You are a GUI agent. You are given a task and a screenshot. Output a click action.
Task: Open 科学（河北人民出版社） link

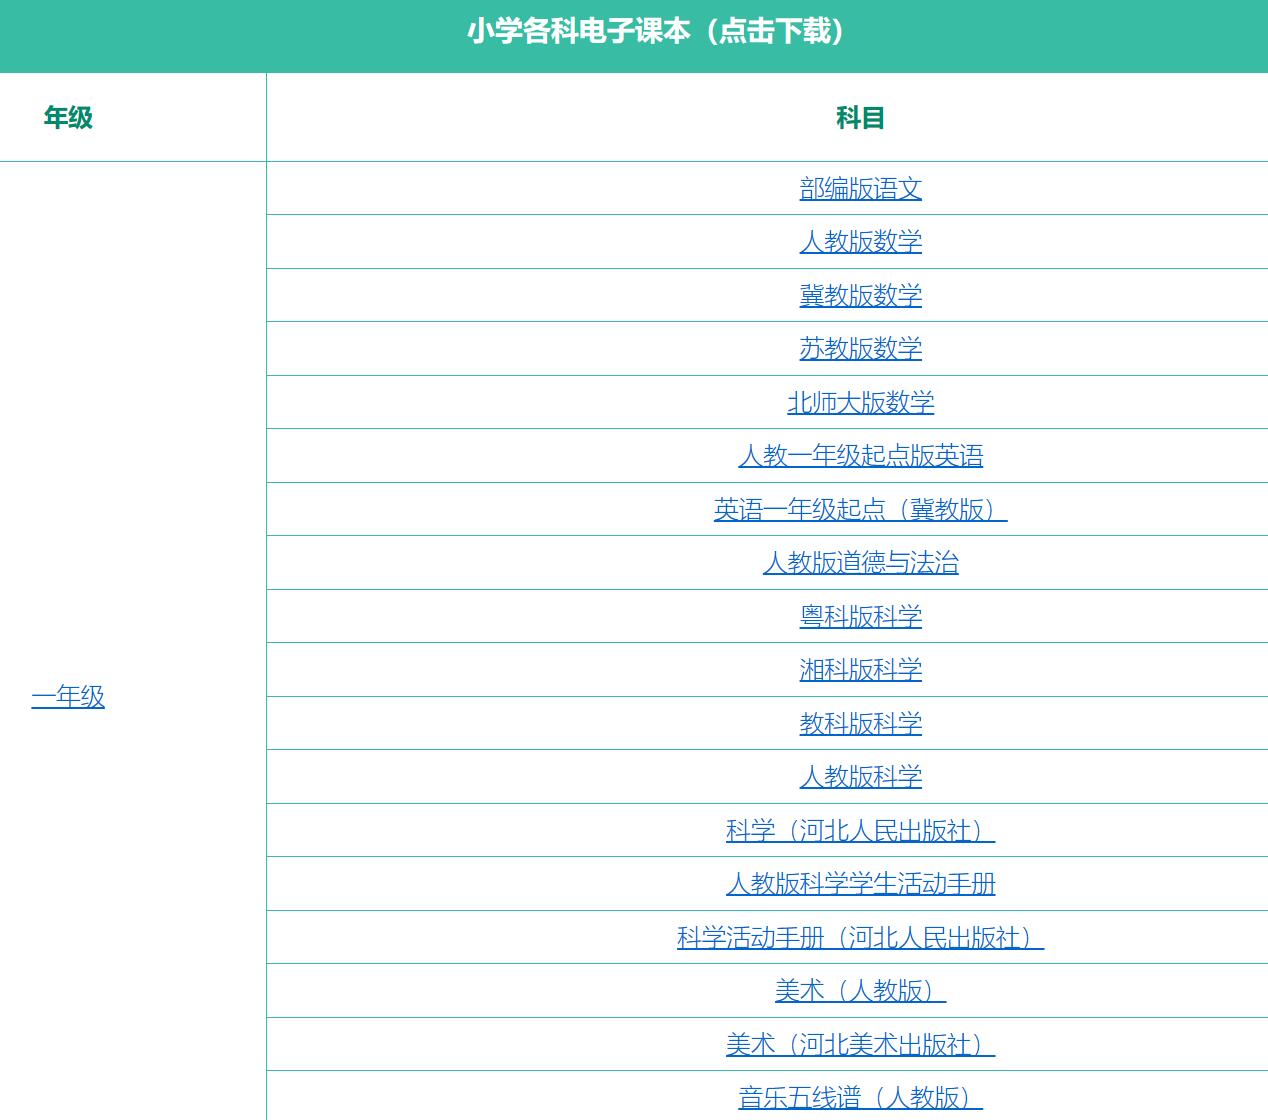click(860, 830)
